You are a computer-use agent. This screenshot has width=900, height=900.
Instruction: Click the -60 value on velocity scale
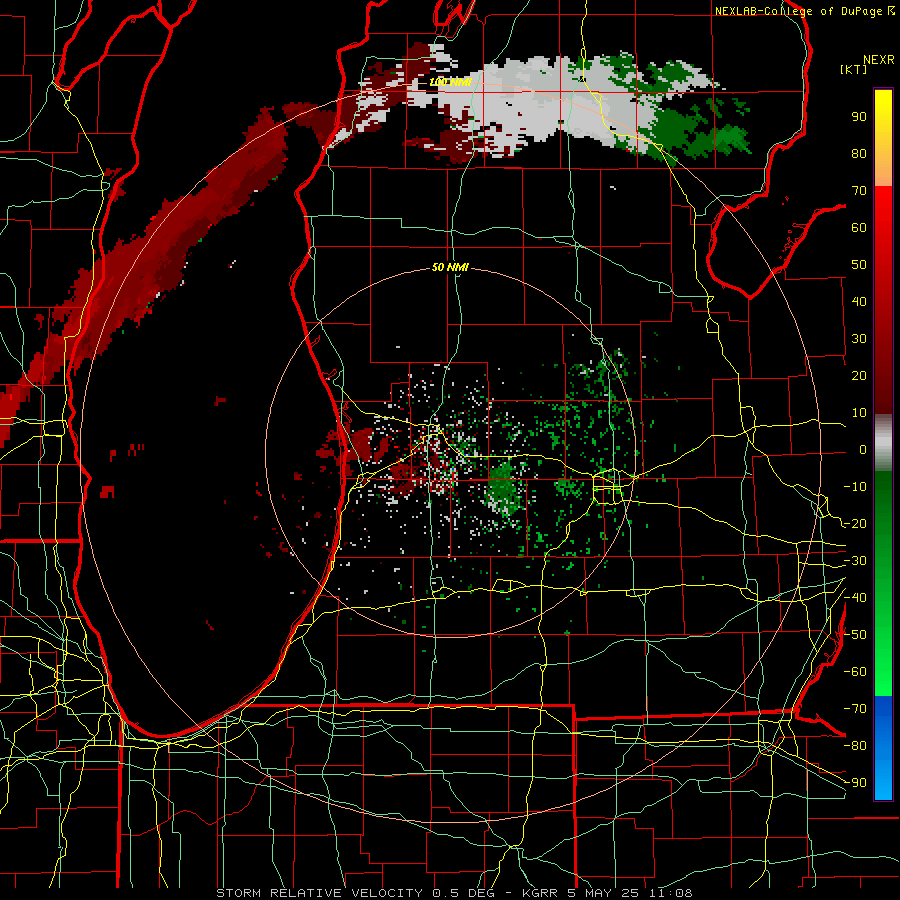tap(855, 672)
